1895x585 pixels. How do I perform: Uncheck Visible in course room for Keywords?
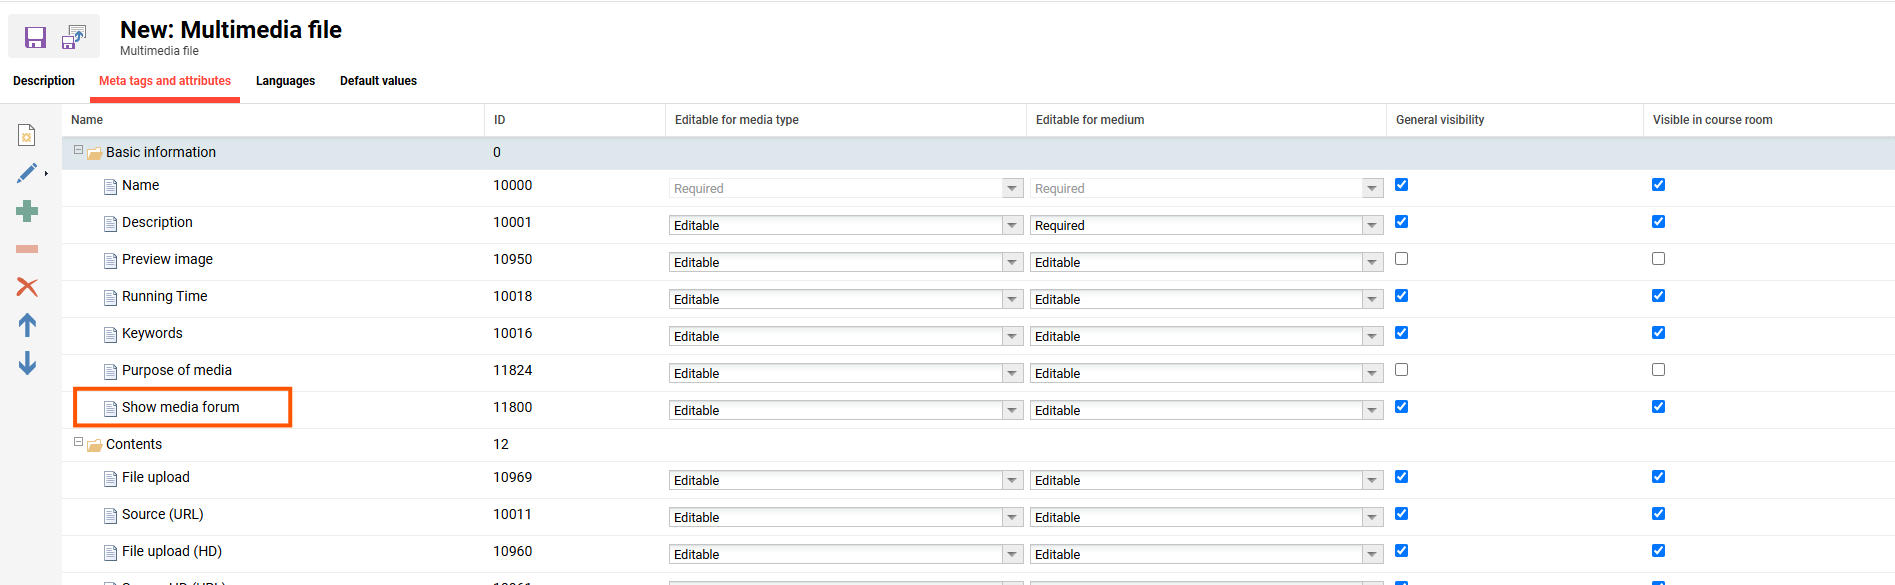click(1658, 333)
